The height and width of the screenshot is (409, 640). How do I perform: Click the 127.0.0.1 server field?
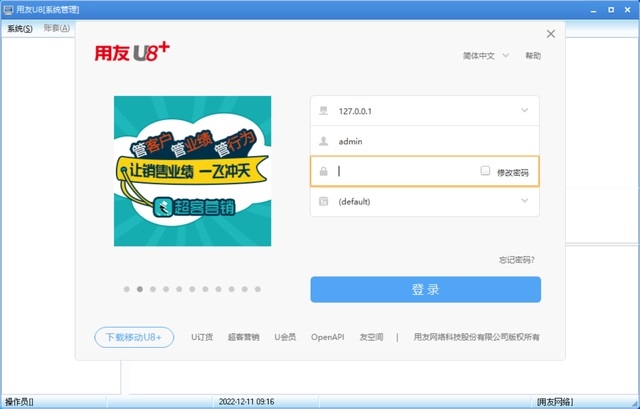[x=424, y=111]
